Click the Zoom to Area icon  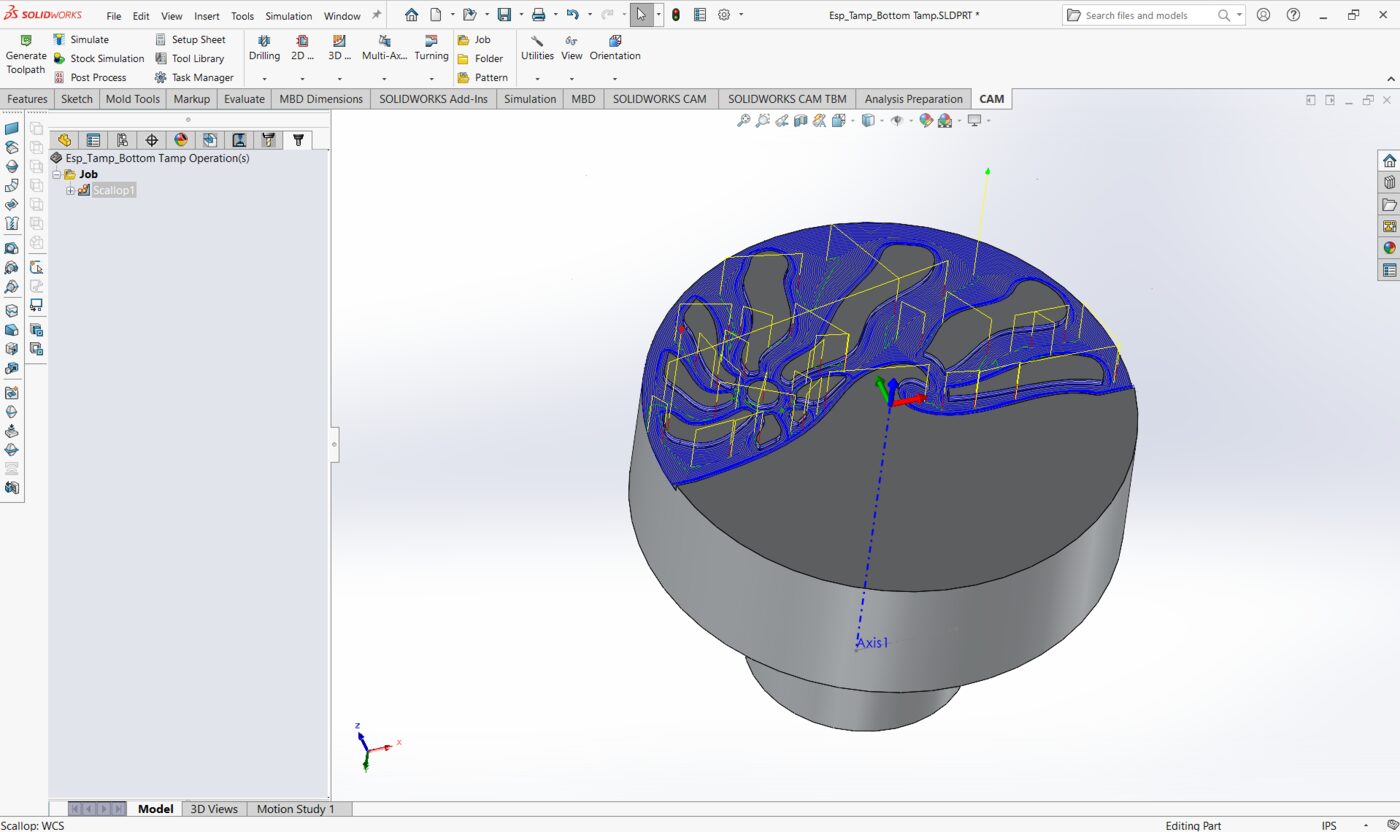pyautogui.click(x=763, y=120)
